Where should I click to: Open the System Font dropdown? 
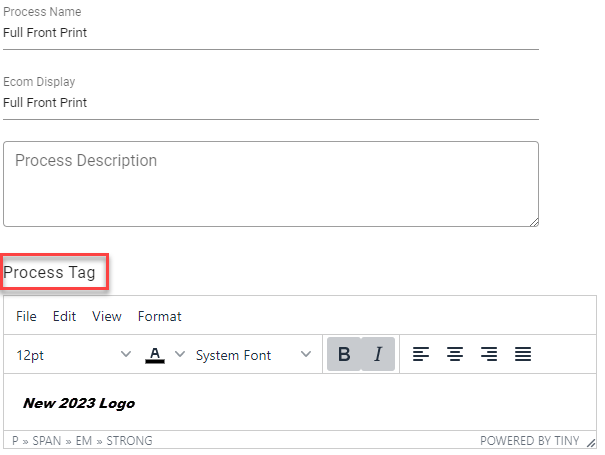pyautogui.click(x=254, y=354)
